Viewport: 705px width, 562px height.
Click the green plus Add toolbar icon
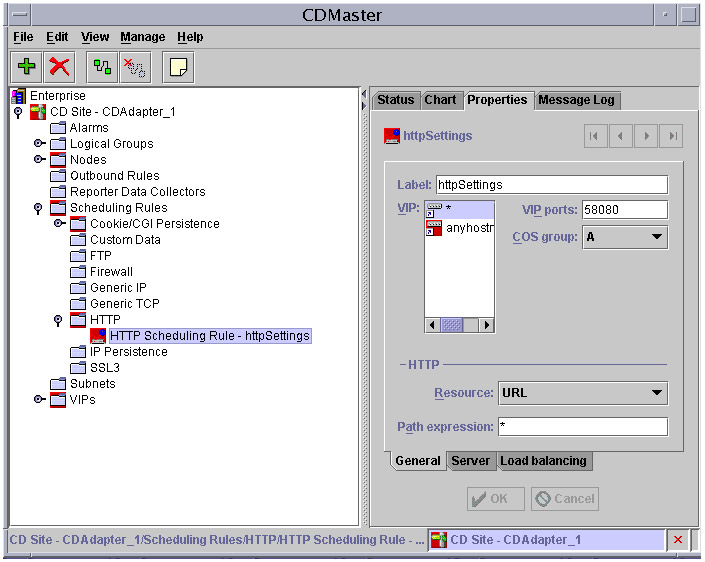pyautogui.click(x=27, y=67)
